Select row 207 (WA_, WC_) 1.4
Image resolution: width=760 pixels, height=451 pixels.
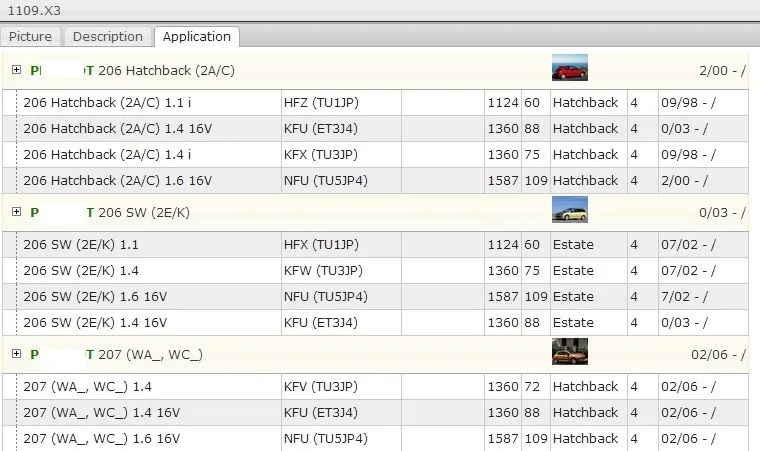(x=376, y=387)
